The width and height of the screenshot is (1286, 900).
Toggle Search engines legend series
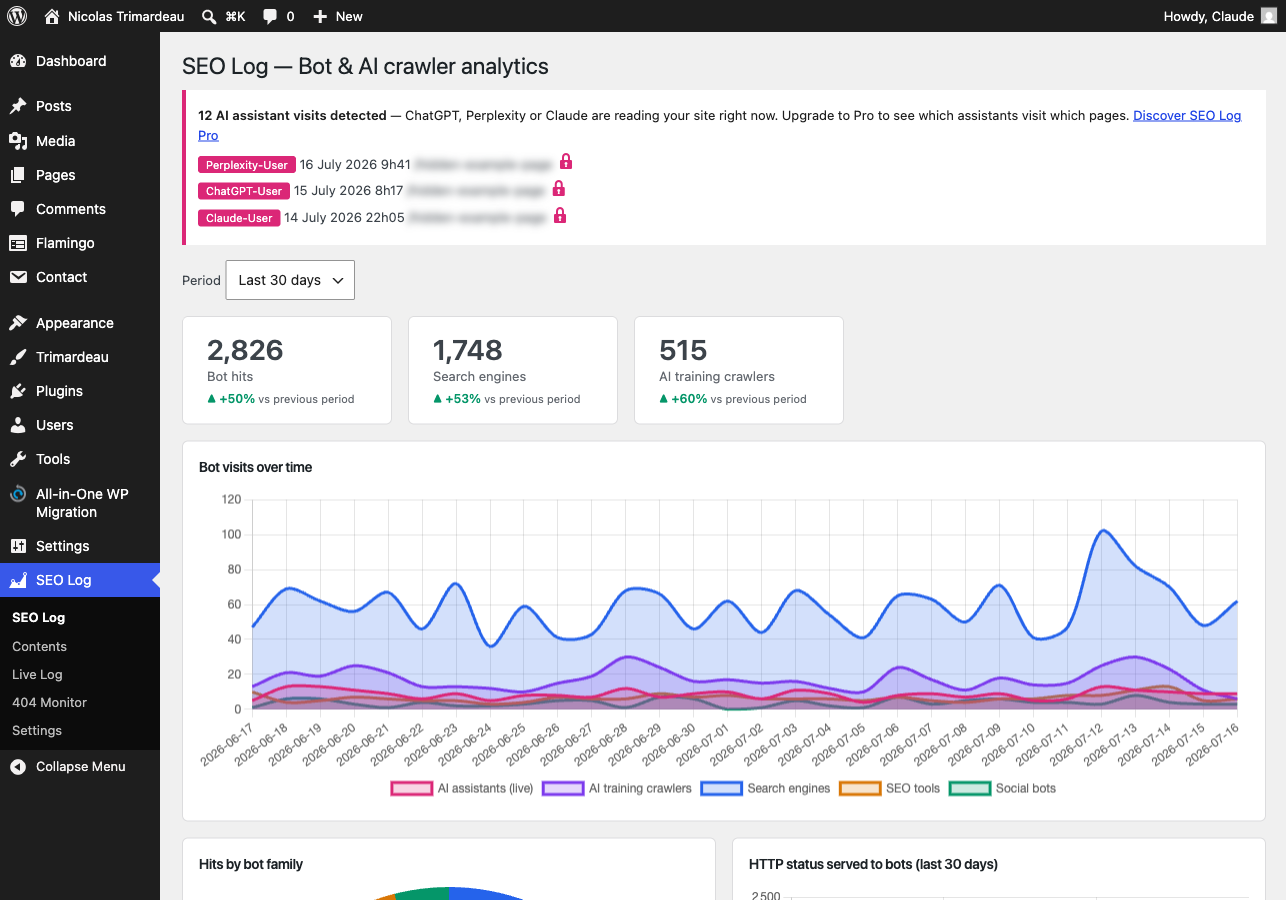(x=766, y=788)
